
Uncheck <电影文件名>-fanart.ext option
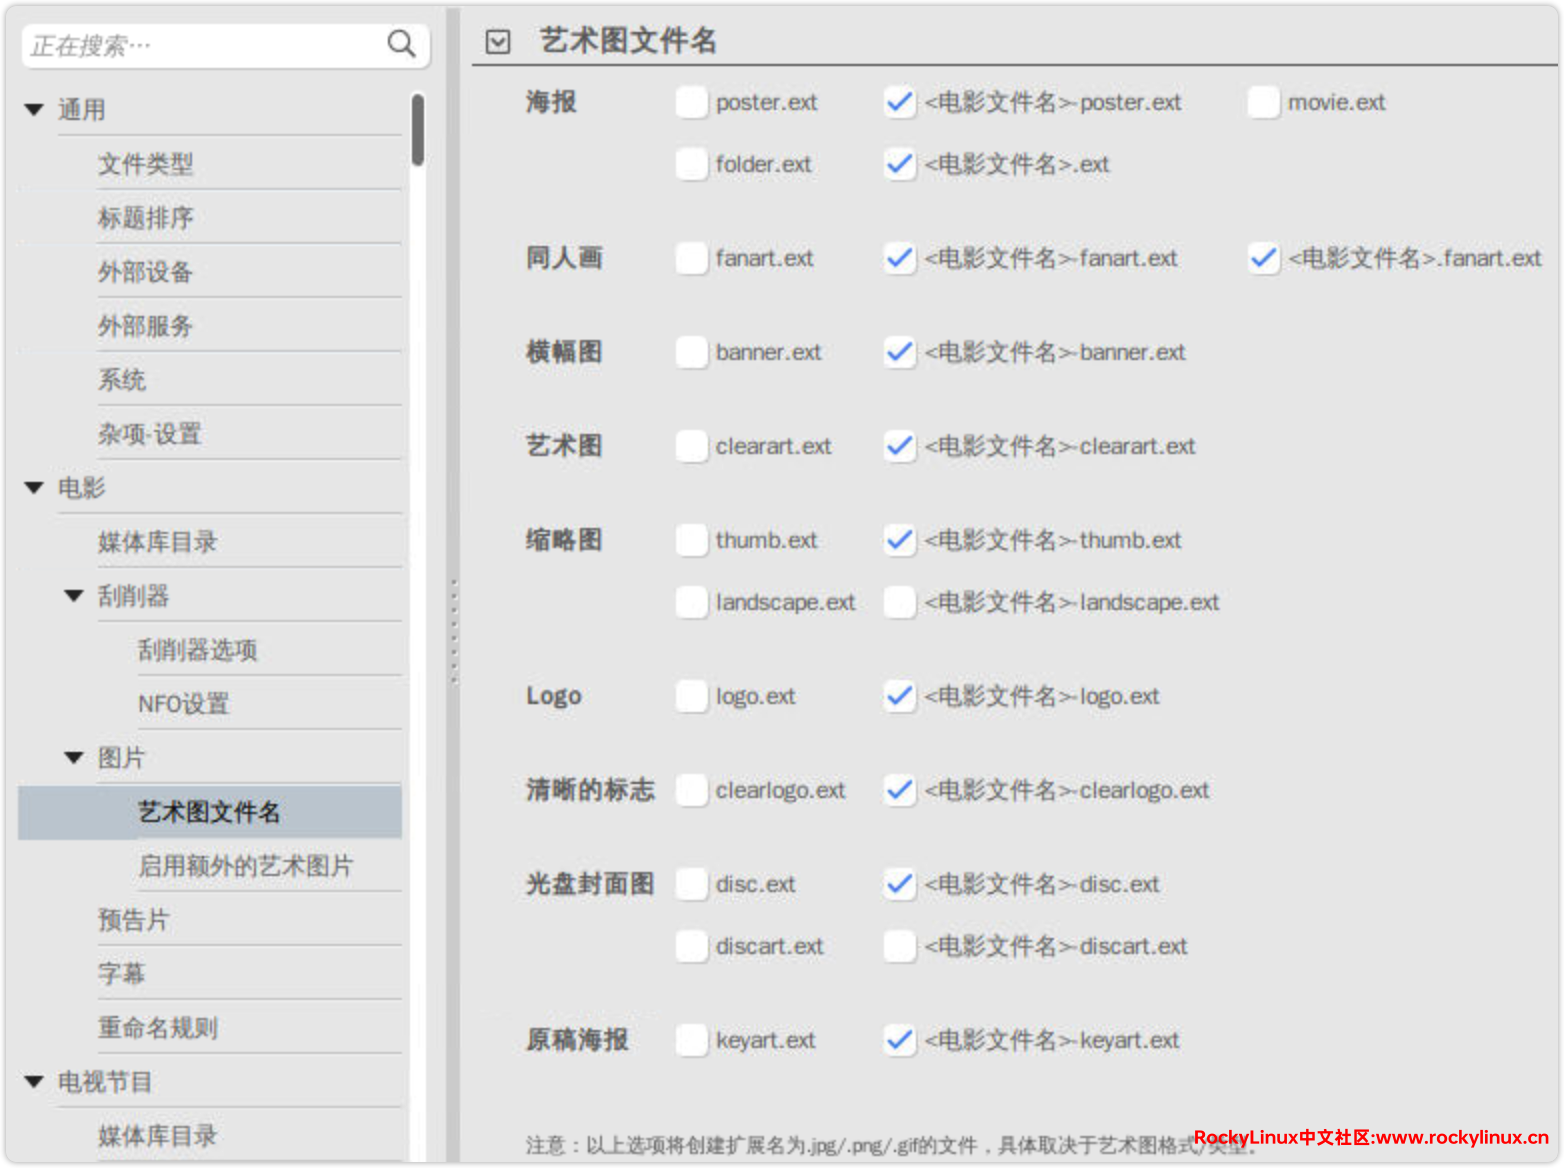pos(899,258)
